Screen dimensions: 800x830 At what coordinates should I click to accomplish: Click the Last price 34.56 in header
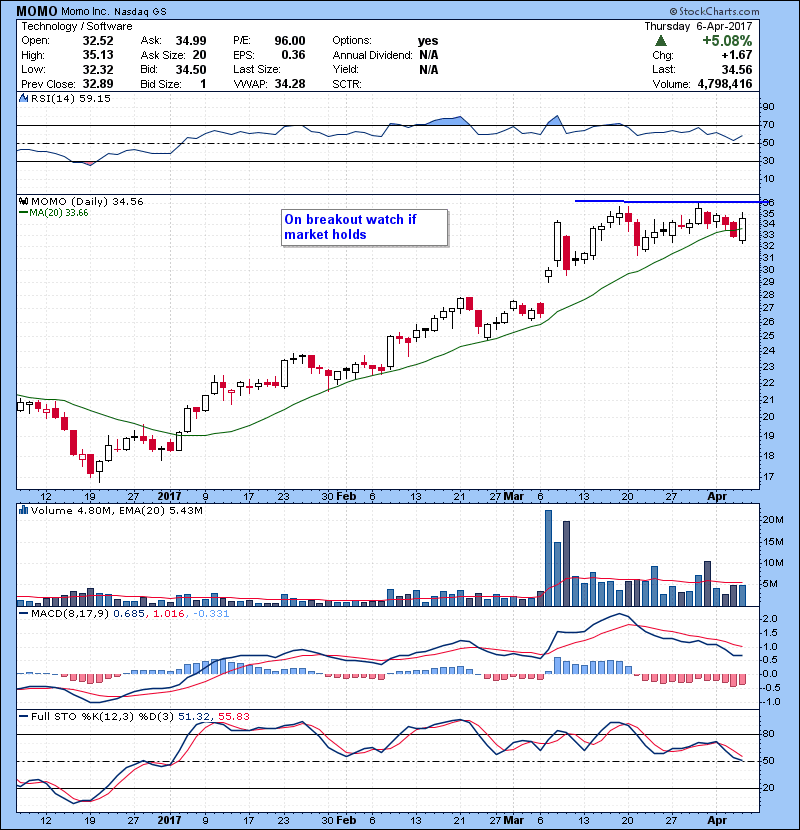coord(737,69)
